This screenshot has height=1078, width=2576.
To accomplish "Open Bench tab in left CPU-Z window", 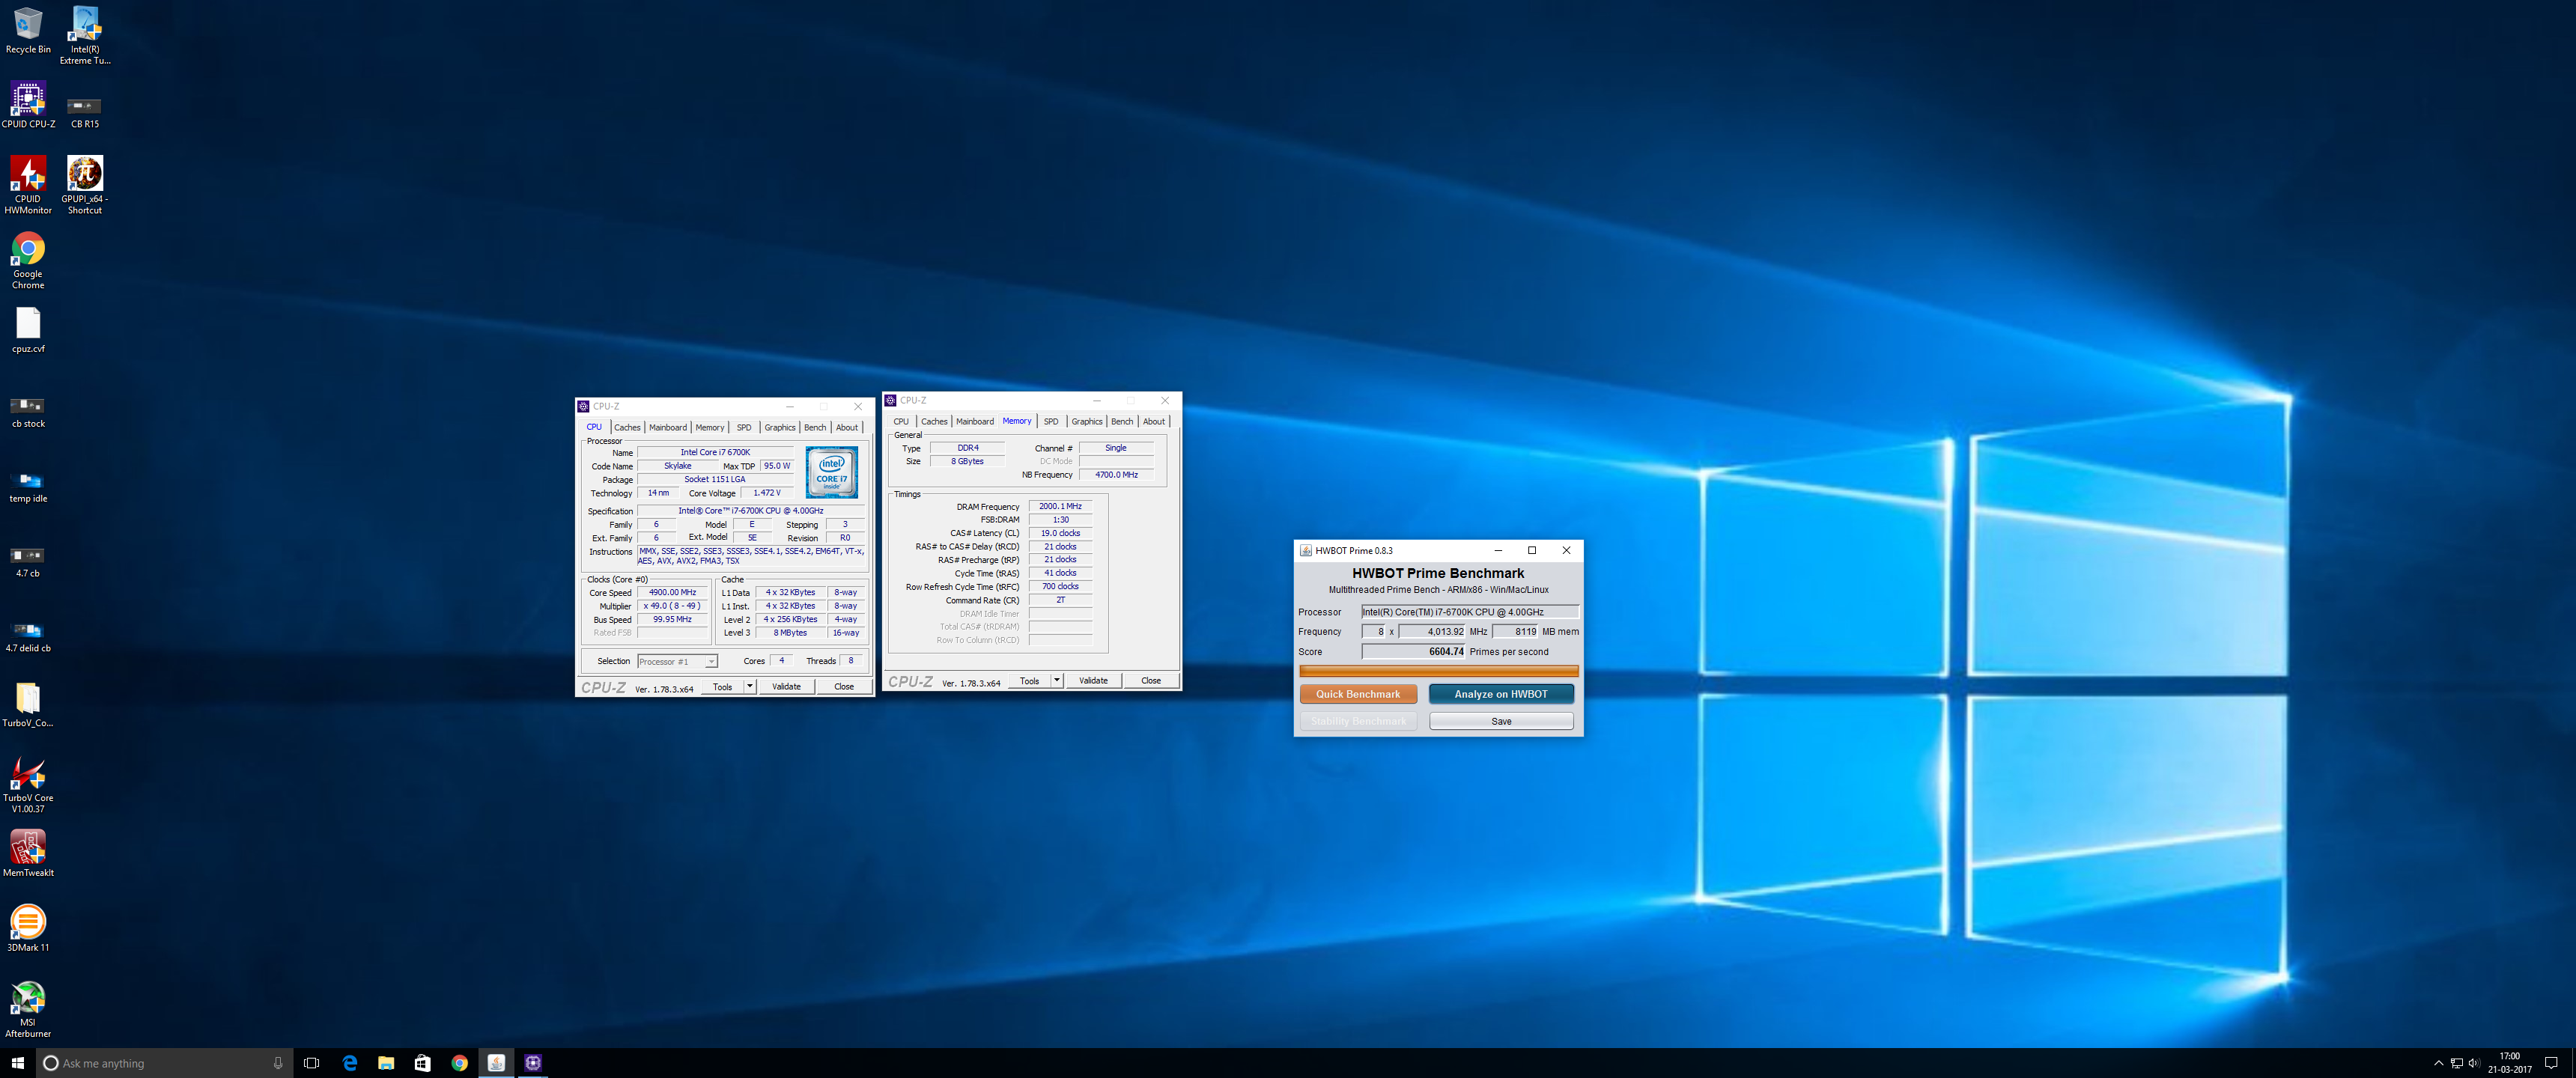I will tap(815, 427).
